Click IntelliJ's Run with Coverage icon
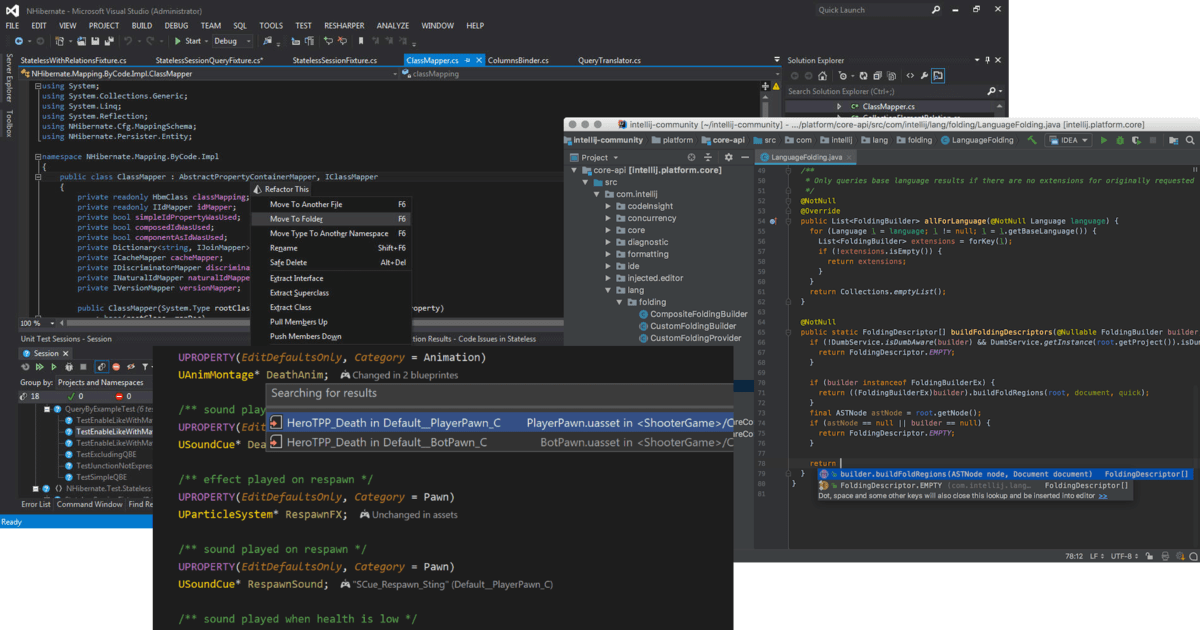This screenshot has width=1200, height=630. click(x=1136, y=141)
